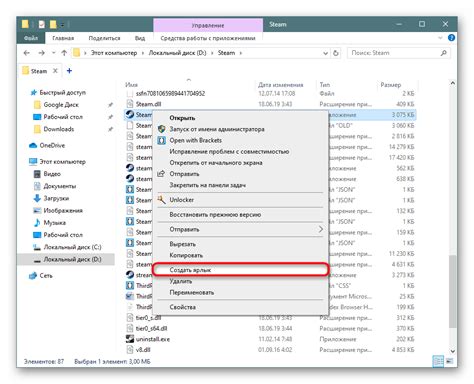Click scrollbar down arrow in file list
The image size is (474, 384).
coord(452,351)
